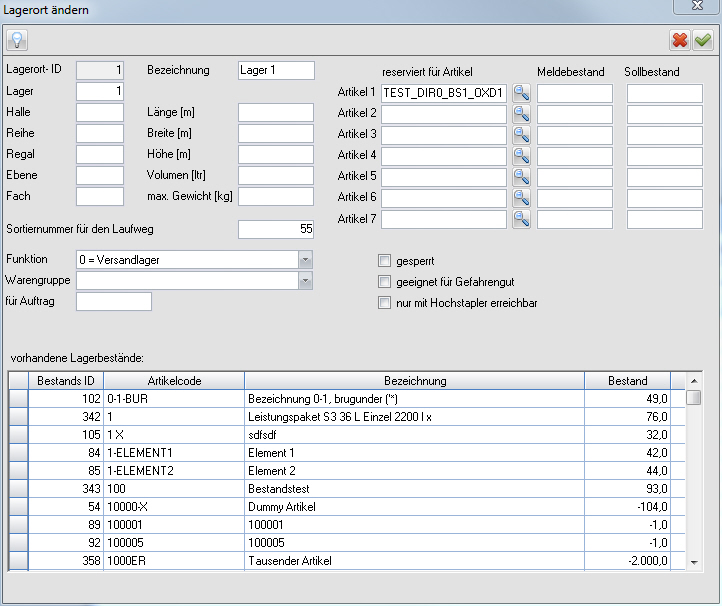Toggle the gesperrt checkbox

coord(384,261)
